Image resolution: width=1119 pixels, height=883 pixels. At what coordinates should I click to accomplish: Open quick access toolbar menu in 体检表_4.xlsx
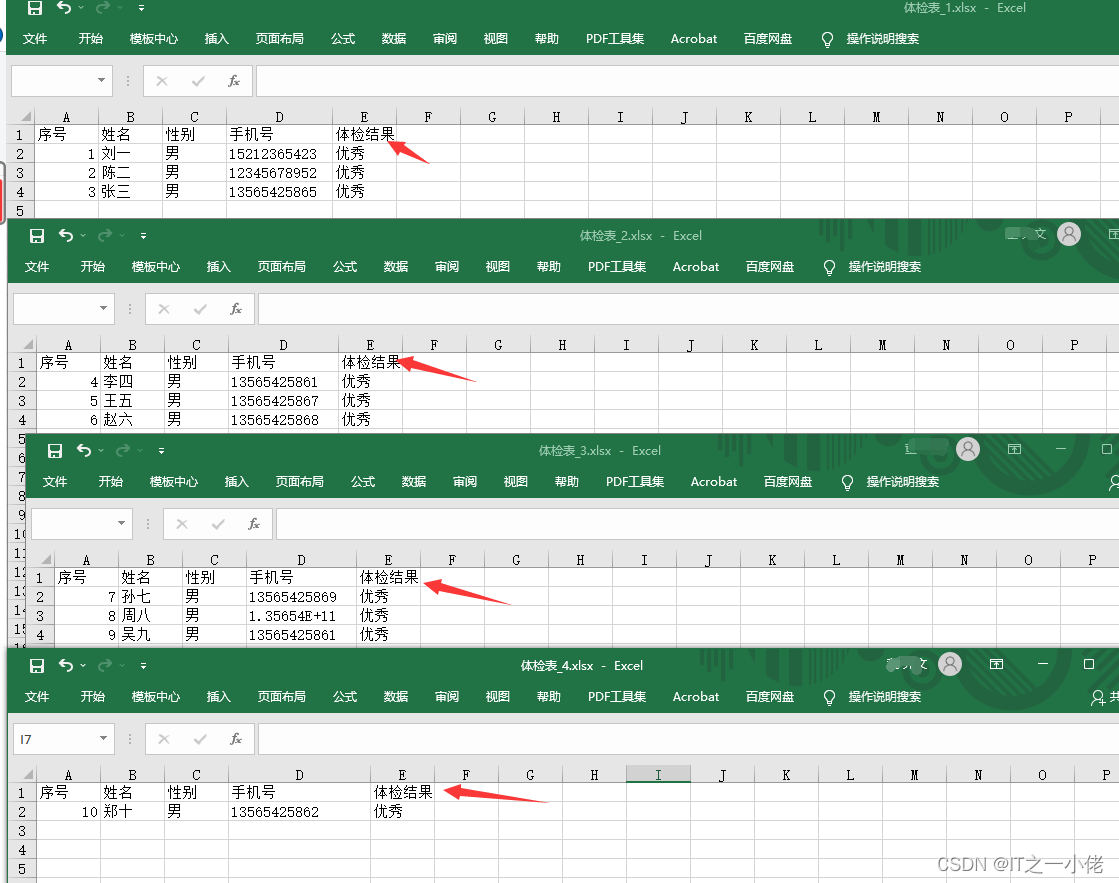[x=143, y=665]
